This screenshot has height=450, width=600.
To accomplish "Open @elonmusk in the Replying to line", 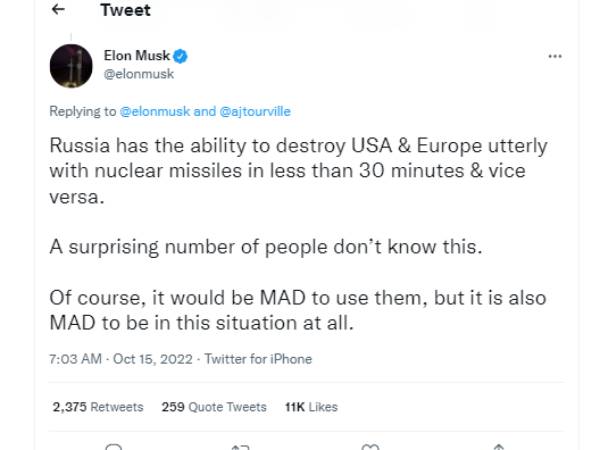I will [154, 112].
